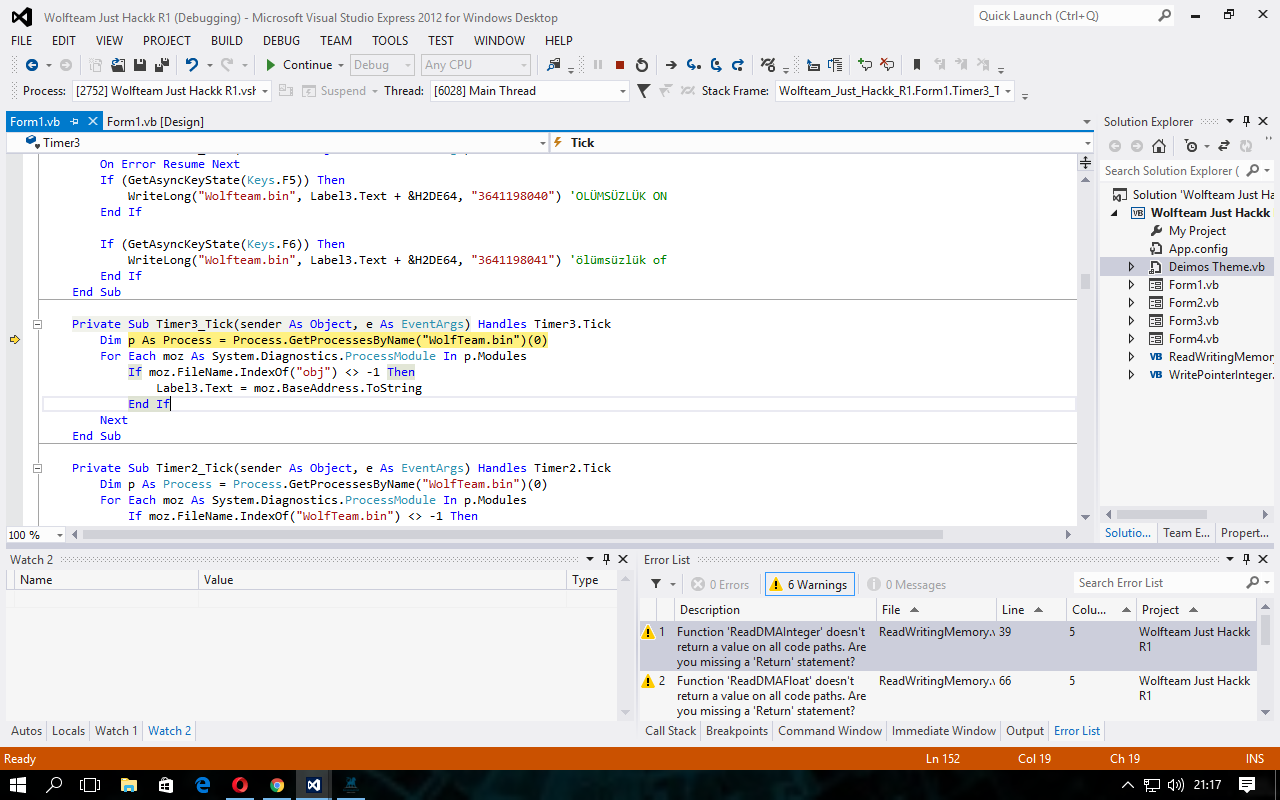This screenshot has height=800, width=1280.
Task: Select App.config in Solution Explorer
Action: [x=1198, y=249]
